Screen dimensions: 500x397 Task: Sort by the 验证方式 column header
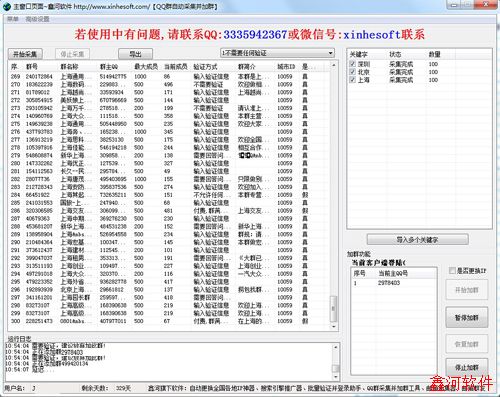[214, 67]
